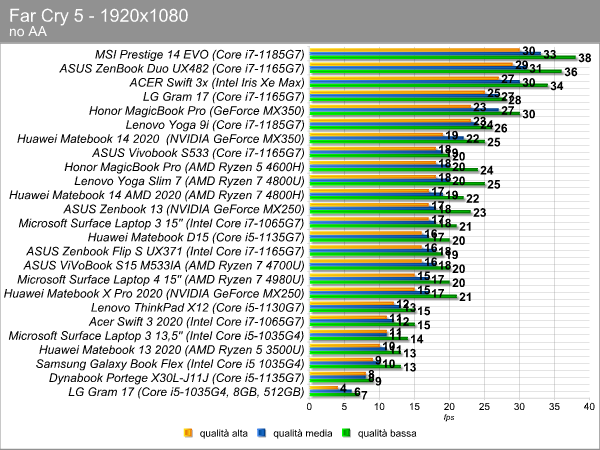The height and width of the screenshot is (450, 600).
Task: Click Microsoft Surface Laptop 3 15" label
Action: tap(161, 223)
